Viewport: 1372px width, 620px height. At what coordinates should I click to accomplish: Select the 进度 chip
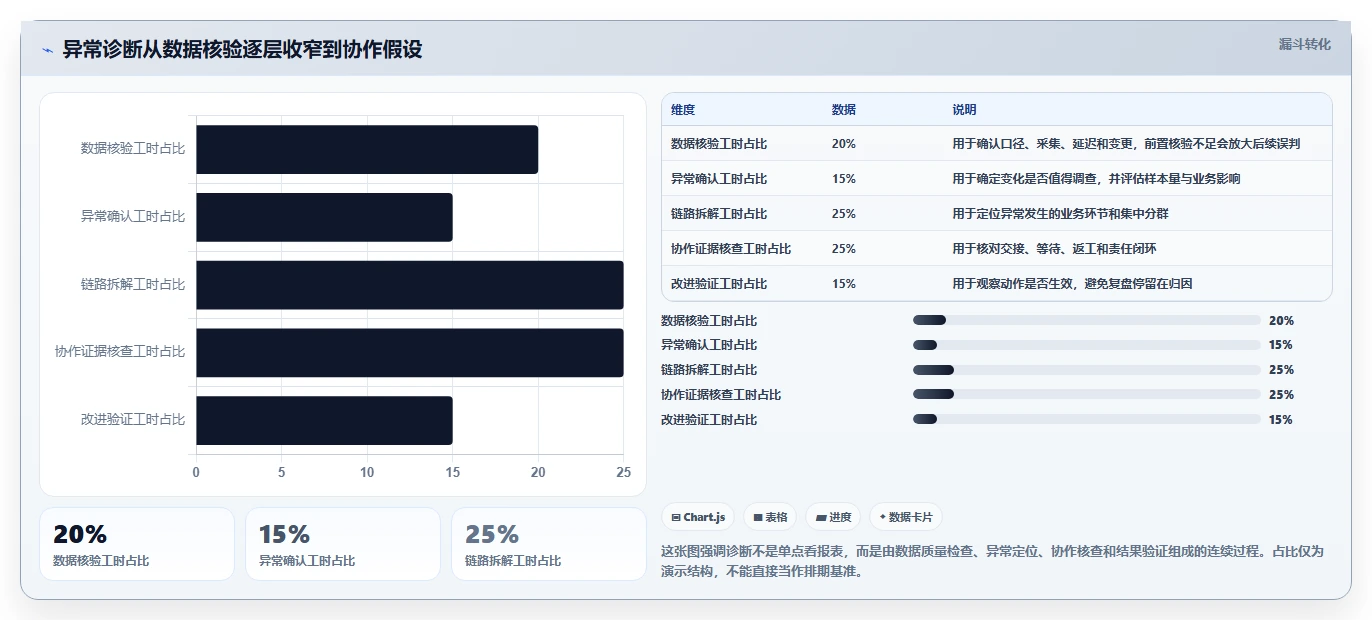(x=833, y=517)
